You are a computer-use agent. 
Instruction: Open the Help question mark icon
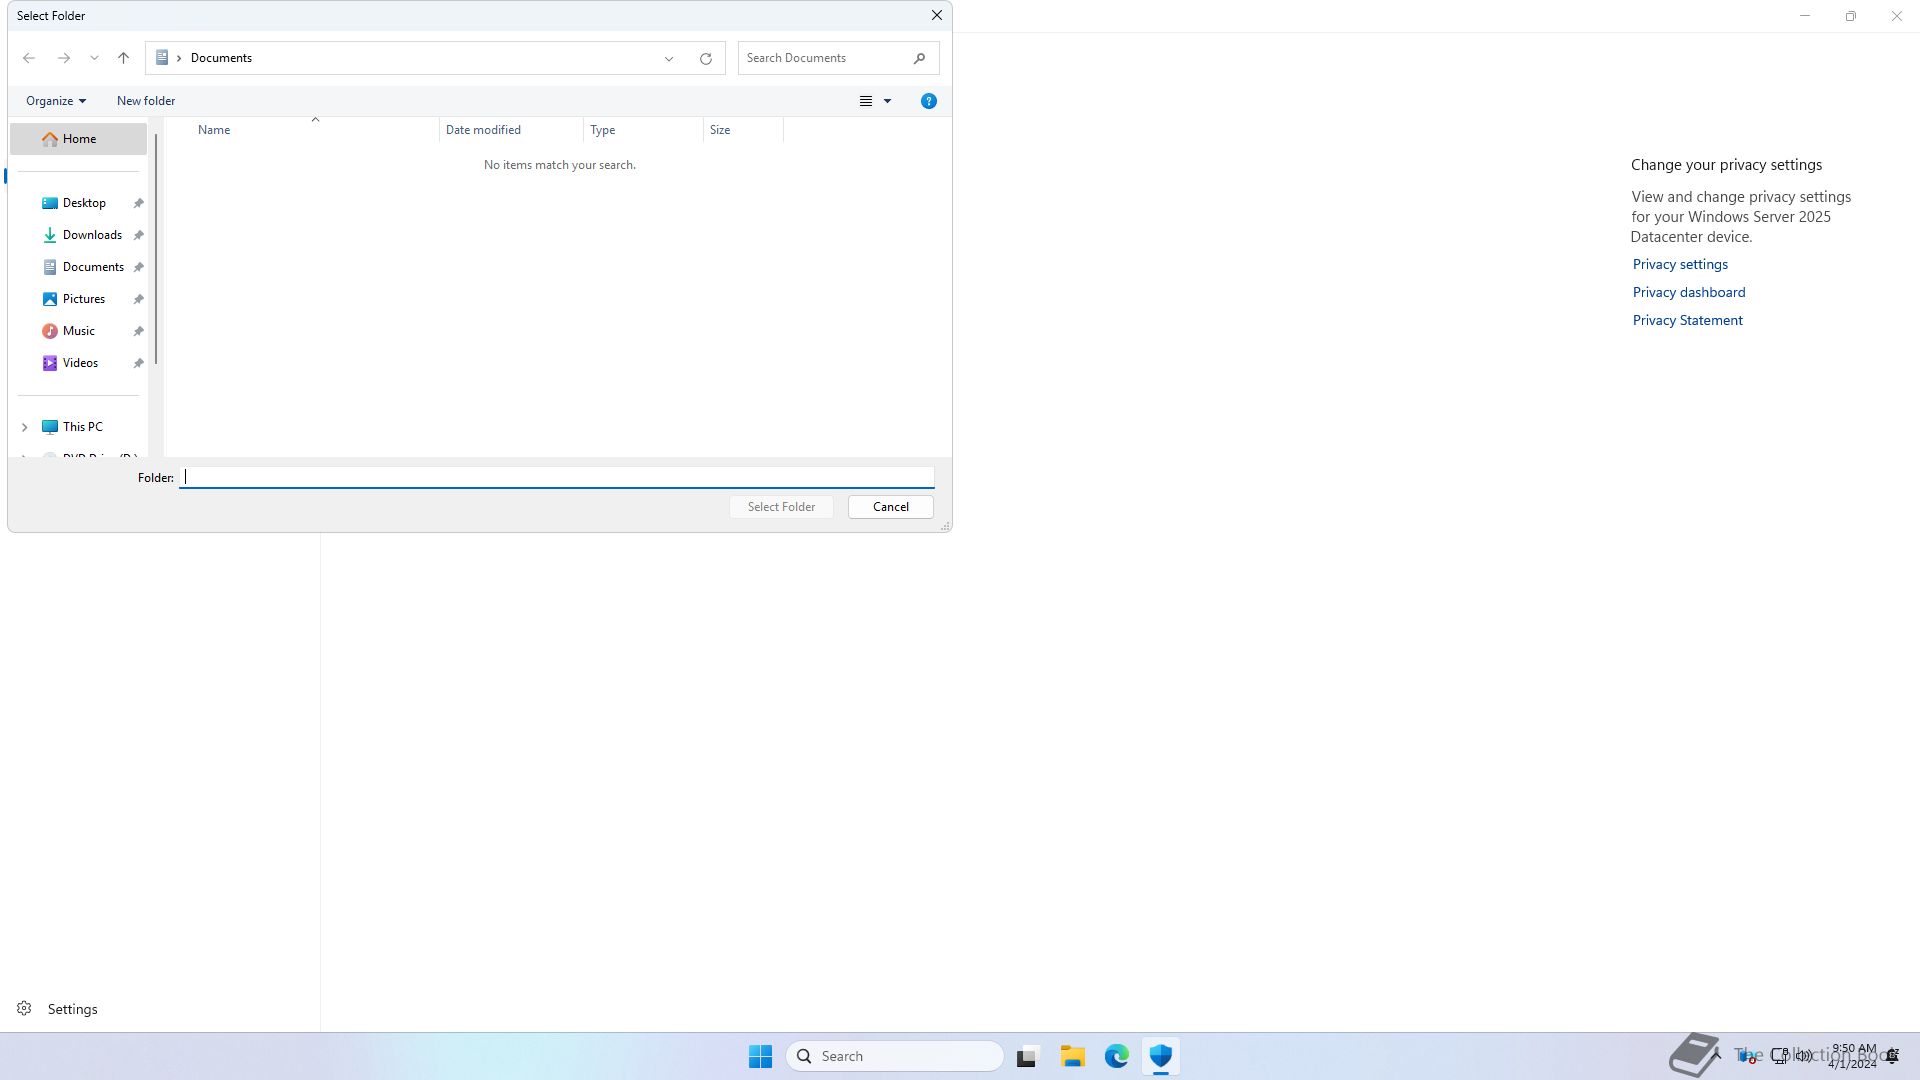coord(928,101)
